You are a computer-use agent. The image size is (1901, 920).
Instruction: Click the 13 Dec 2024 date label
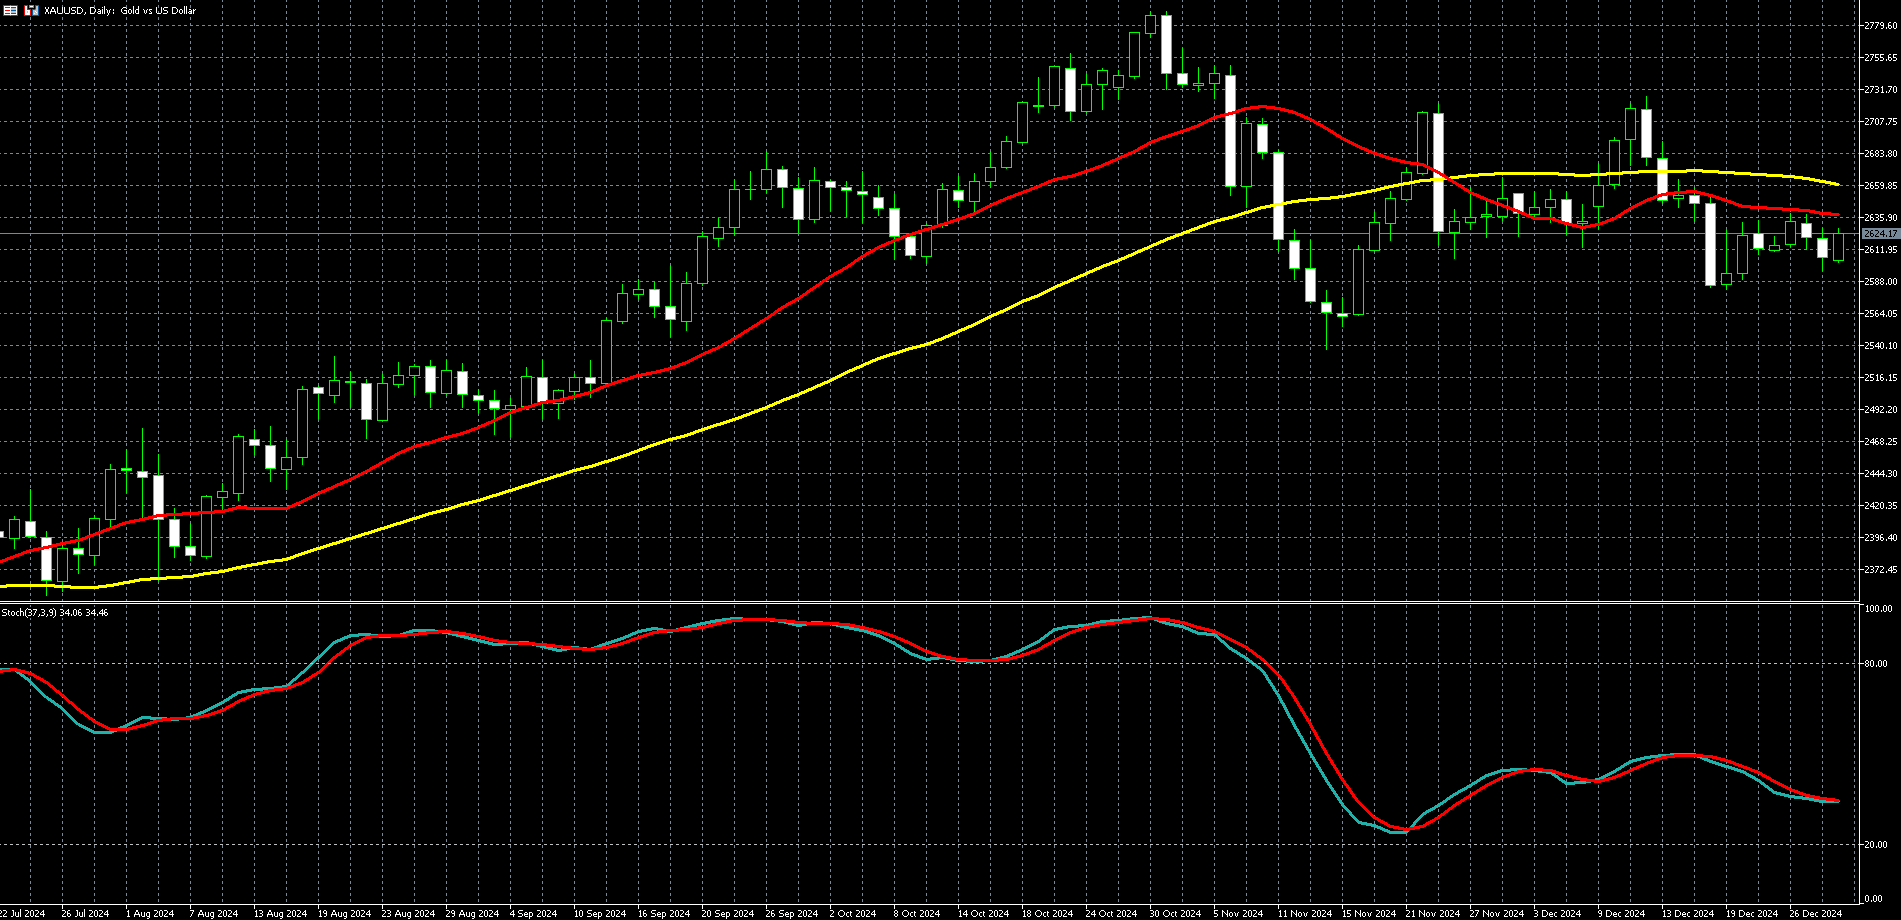pos(1688,914)
